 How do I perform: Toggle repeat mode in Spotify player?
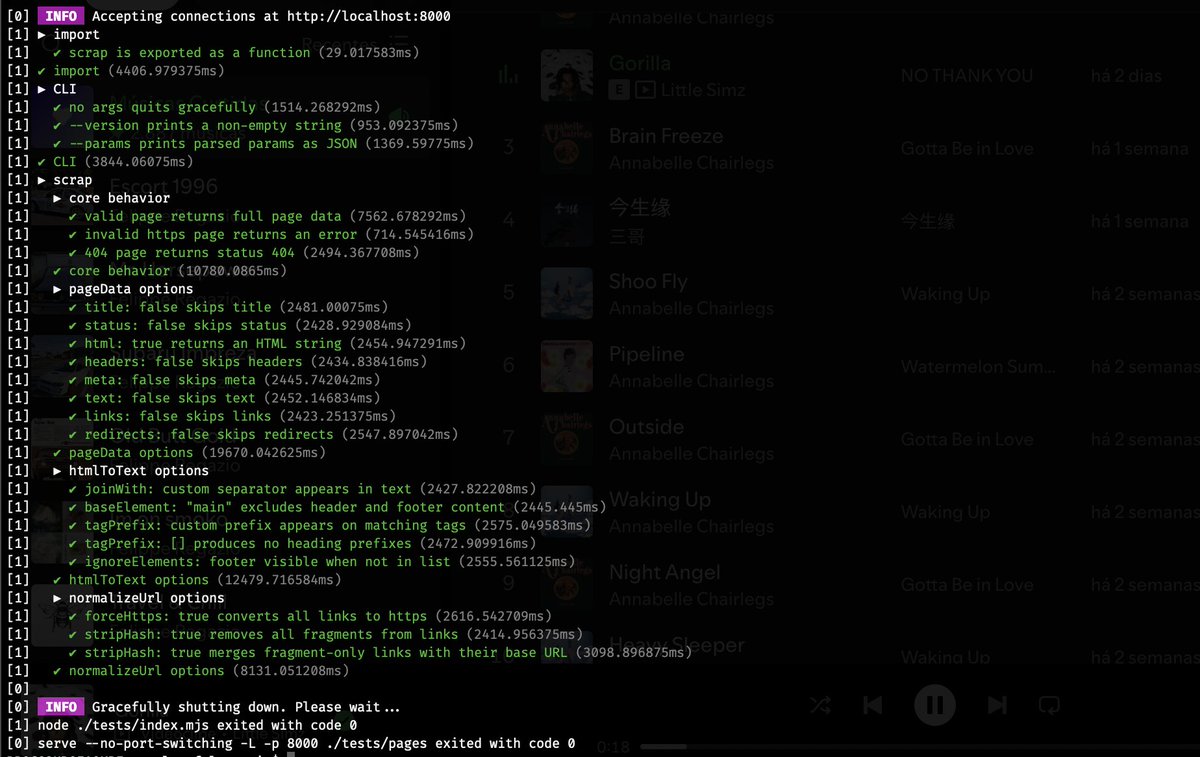pyautogui.click(x=1049, y=705)
